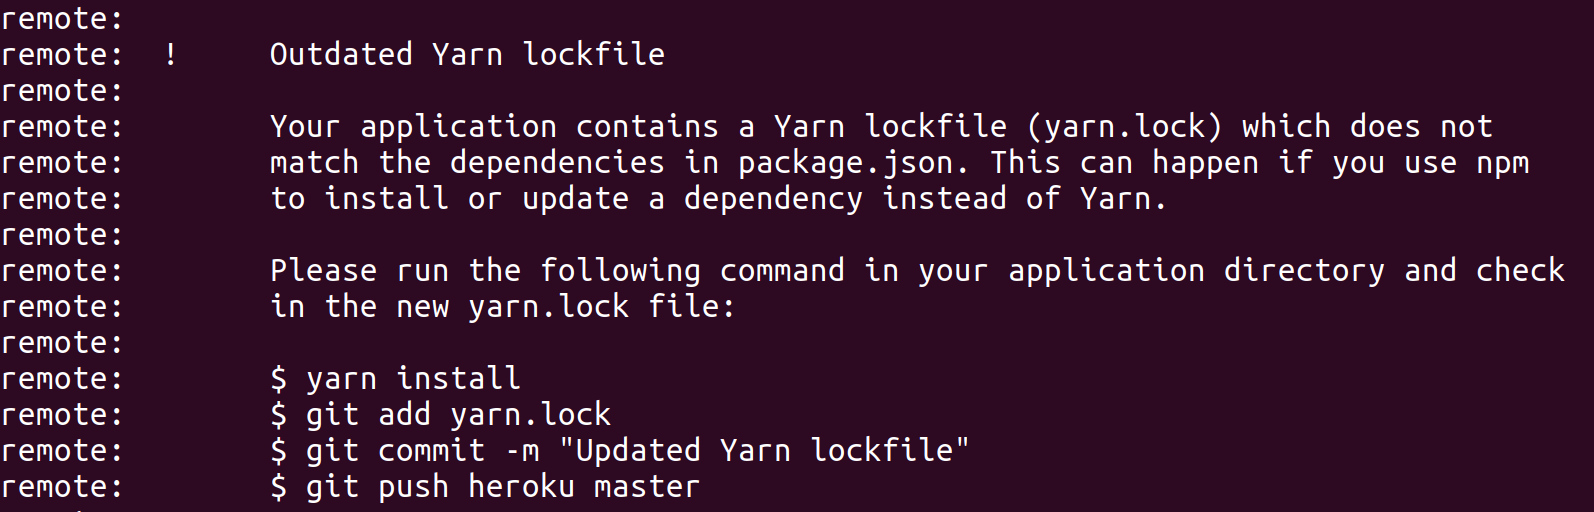
Task: Click the exclamation mark warning symbol
Action: (x=171, y=54)
